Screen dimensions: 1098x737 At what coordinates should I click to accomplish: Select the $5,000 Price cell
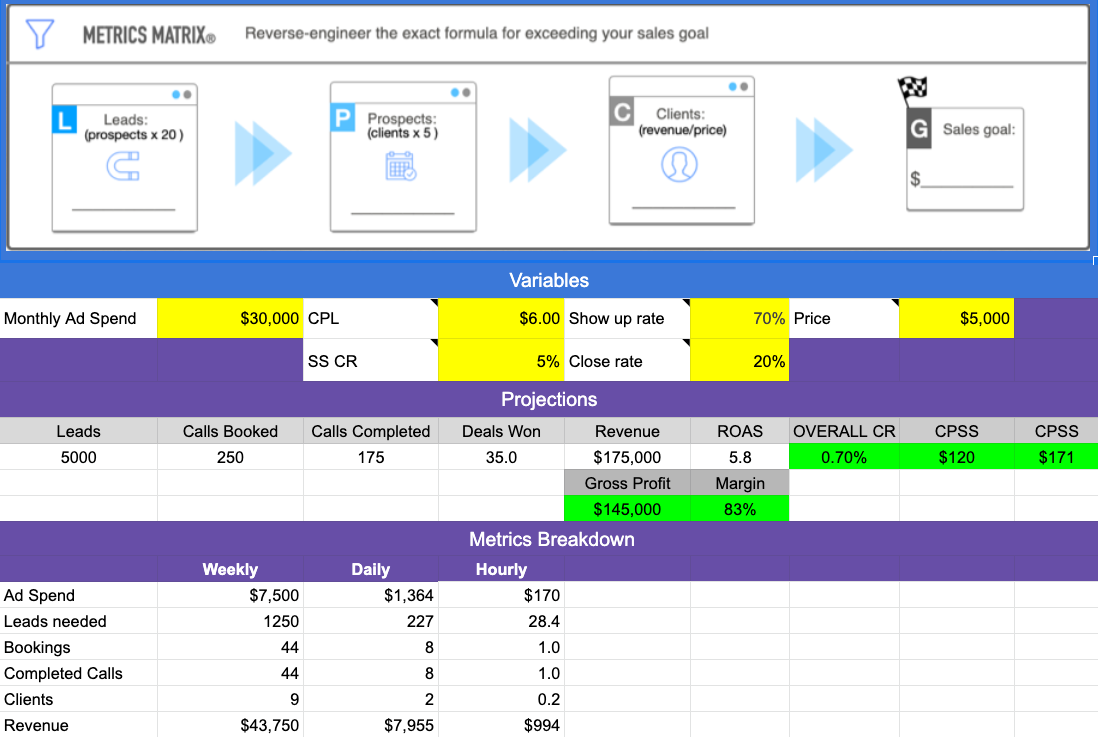tap(956, 318)
